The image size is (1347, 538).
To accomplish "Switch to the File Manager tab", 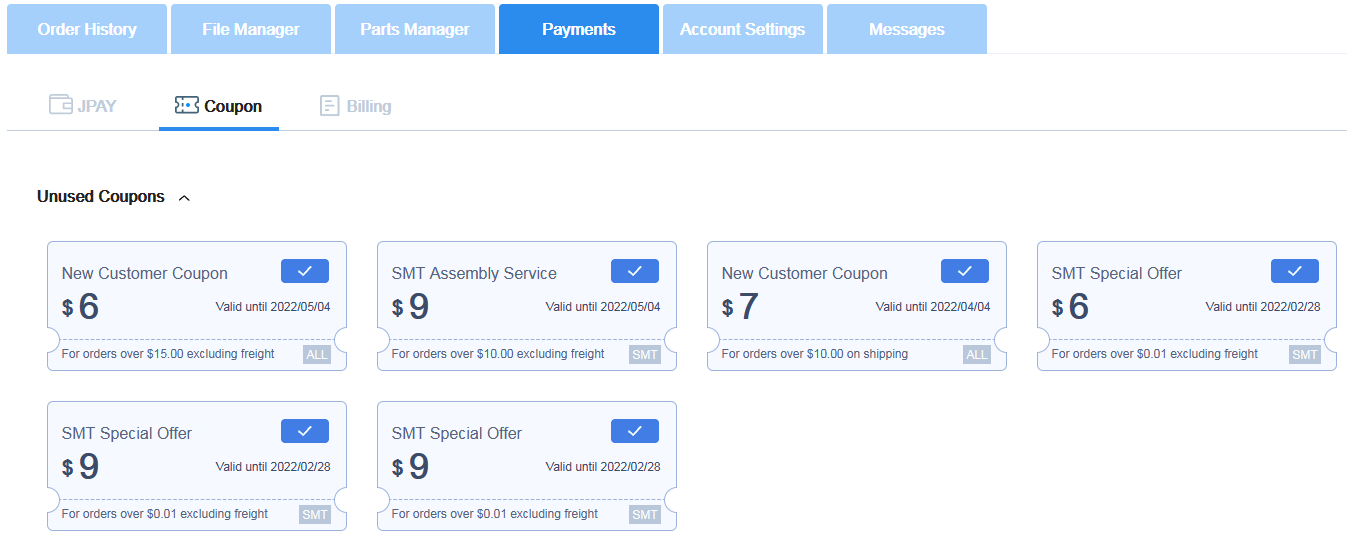I will point(250,29).
